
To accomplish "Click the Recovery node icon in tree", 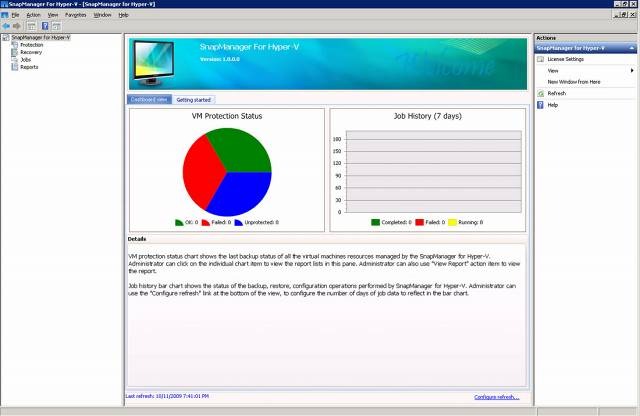I will [x=15, y=52].
